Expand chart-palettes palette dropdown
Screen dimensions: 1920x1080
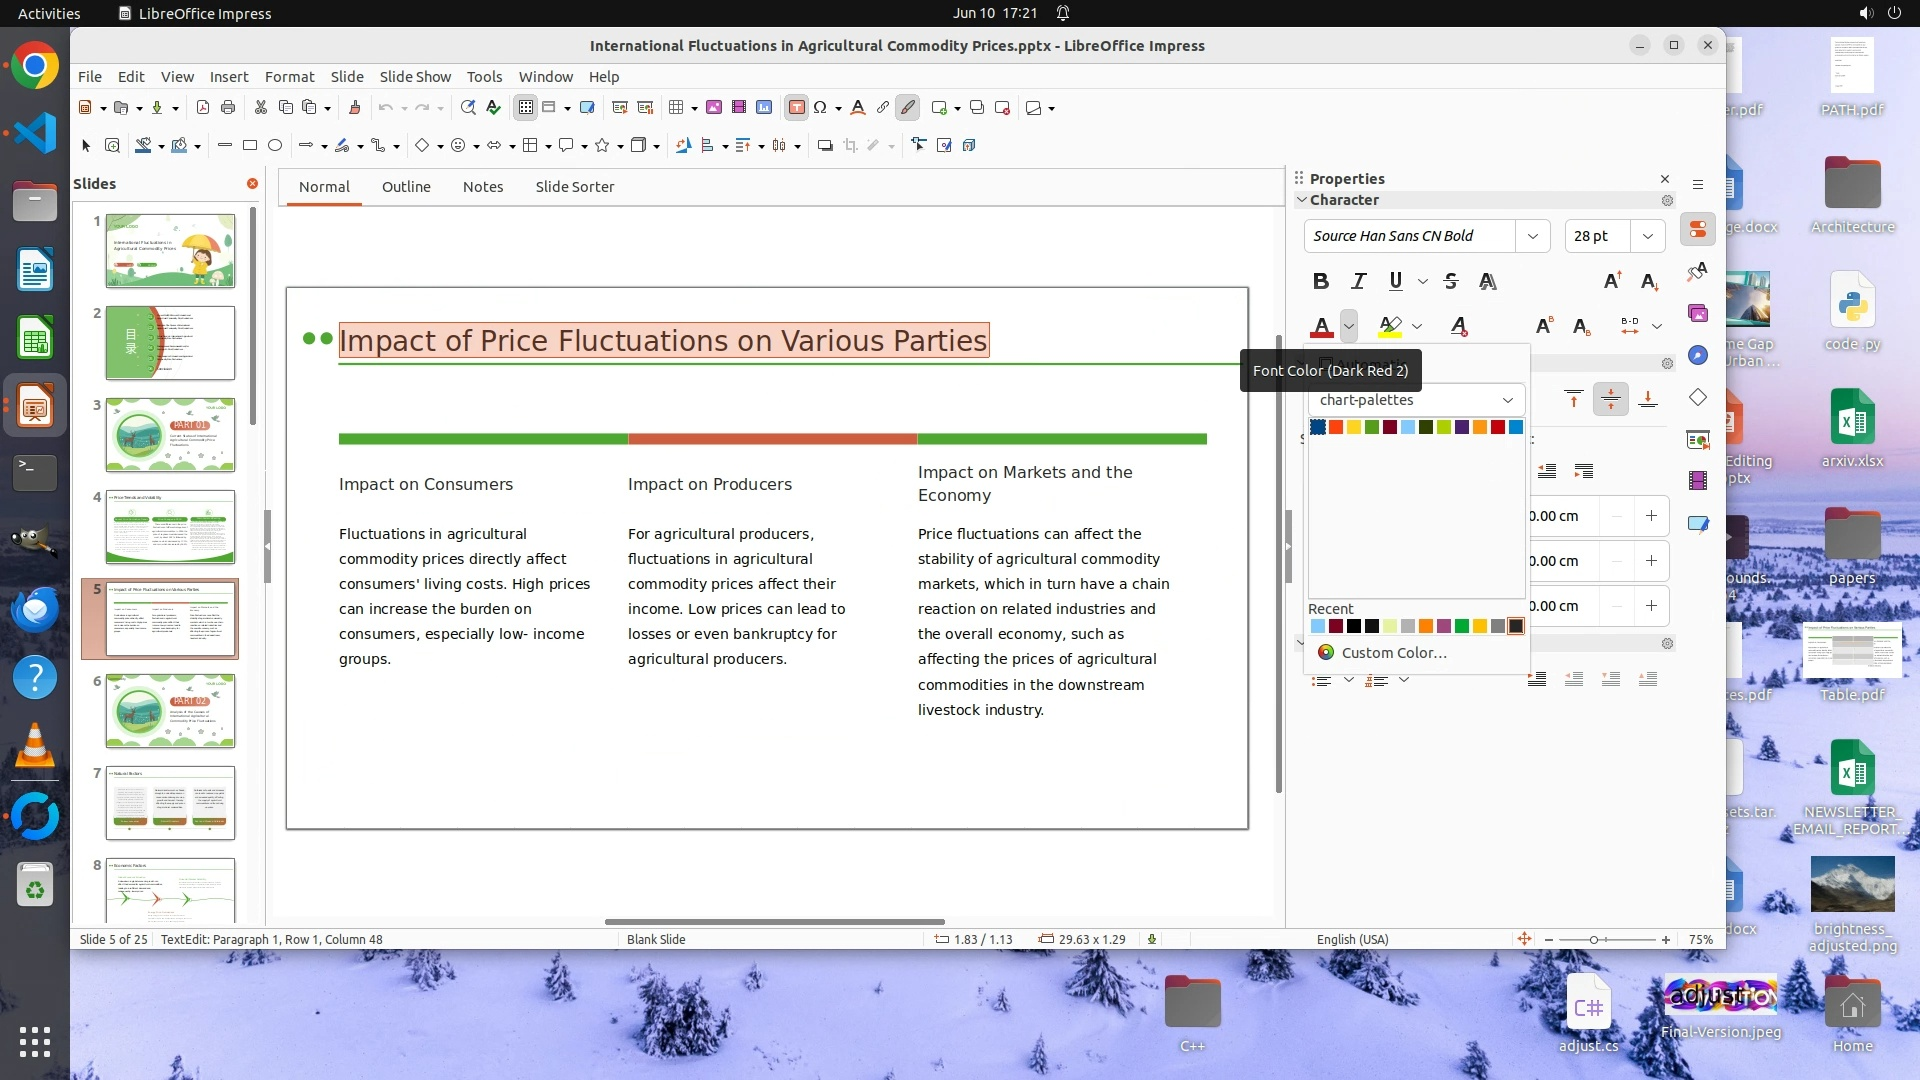tap(1507, 400)
